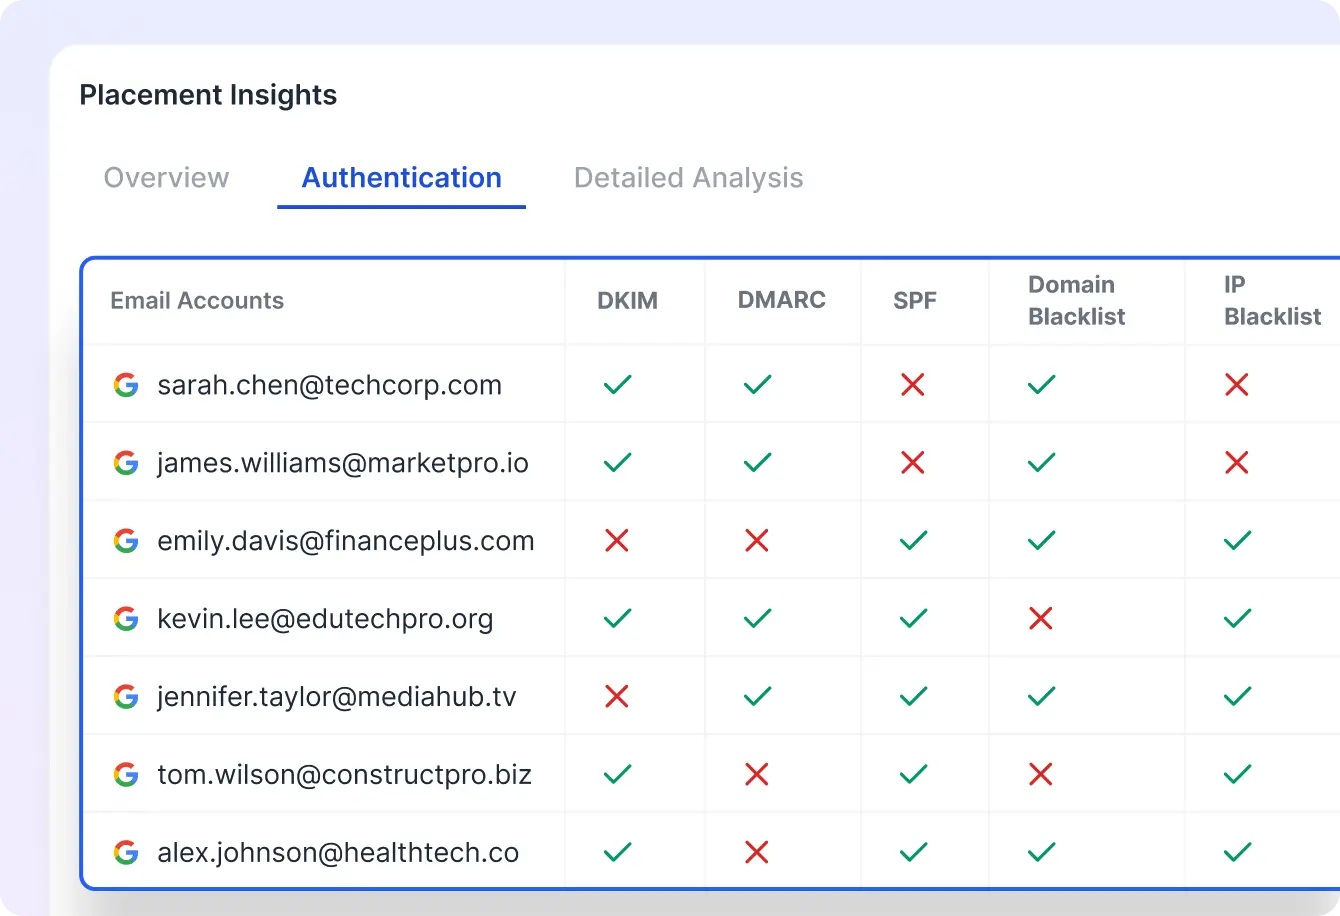Open the Detailed Analysis tab
The width and height of the screenshot is (1340, 916).
click(688, 178)
